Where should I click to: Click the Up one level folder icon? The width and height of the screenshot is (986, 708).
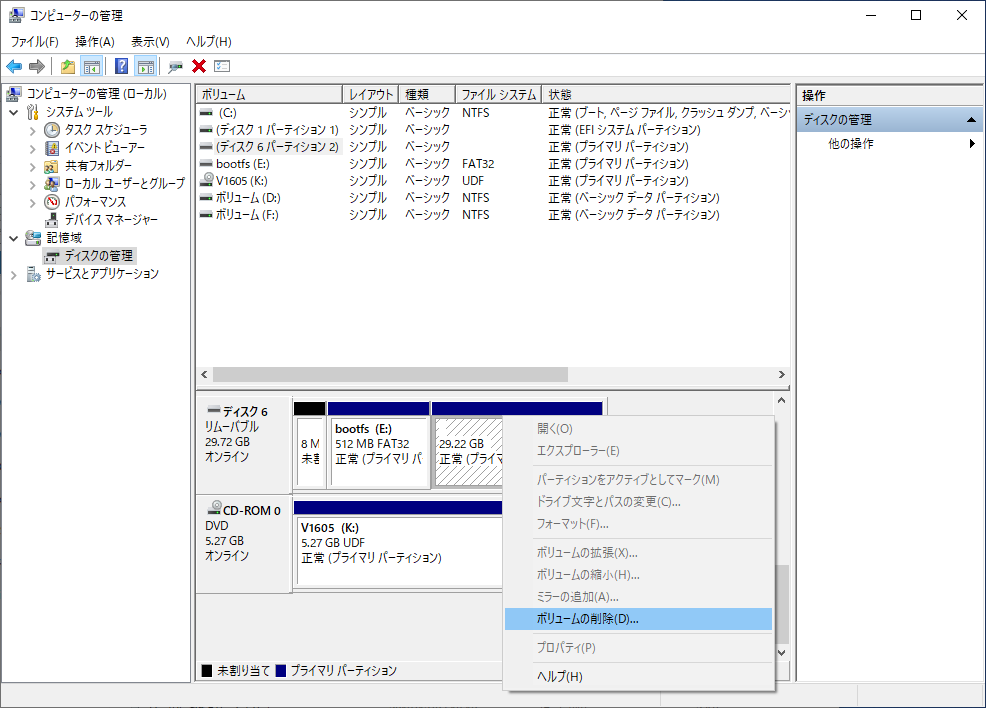[x=68, y=66]
